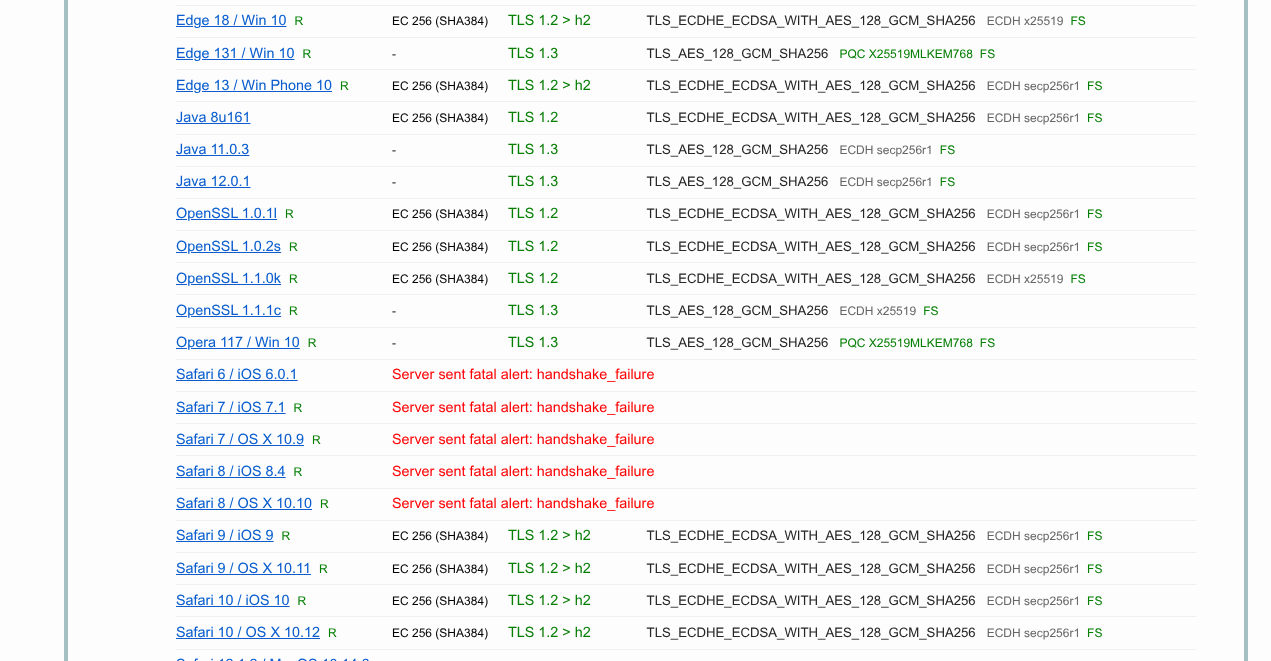Open the Safari 10 / iOS 10 link
Viewport: 1271px width, 661px height.
(233, 600)
